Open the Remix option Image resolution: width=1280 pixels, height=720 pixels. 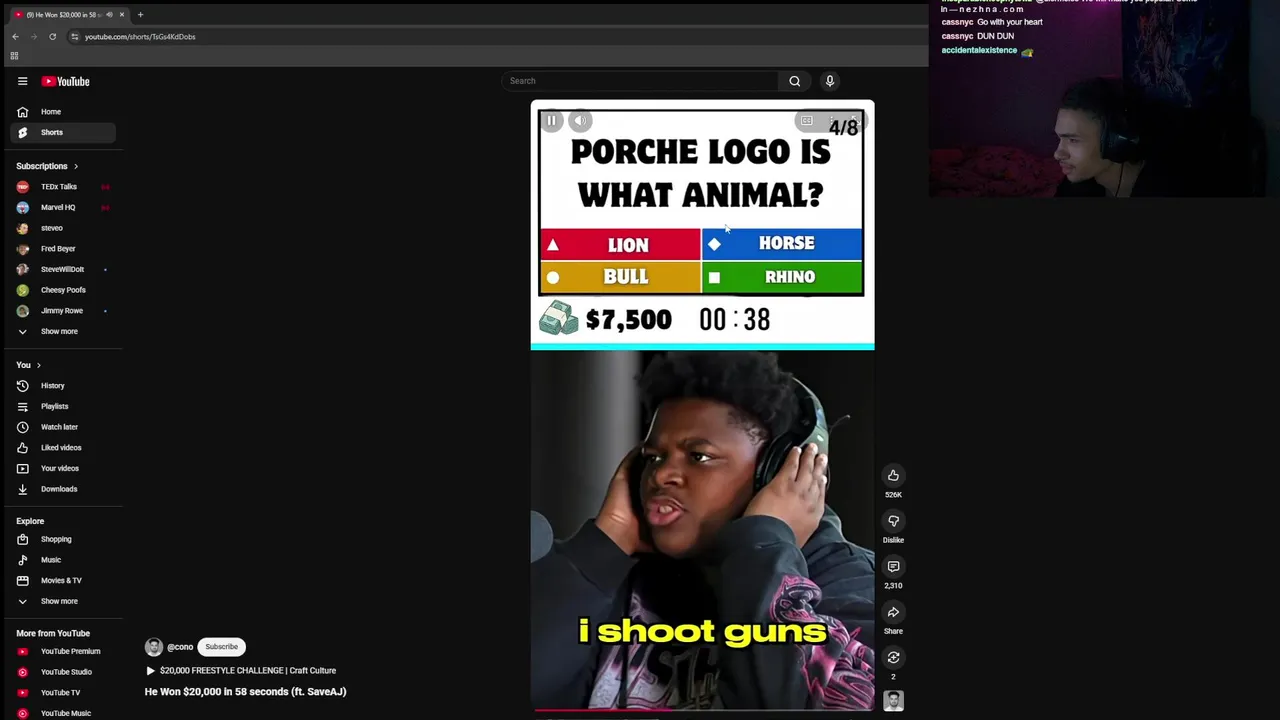point(893,657)
